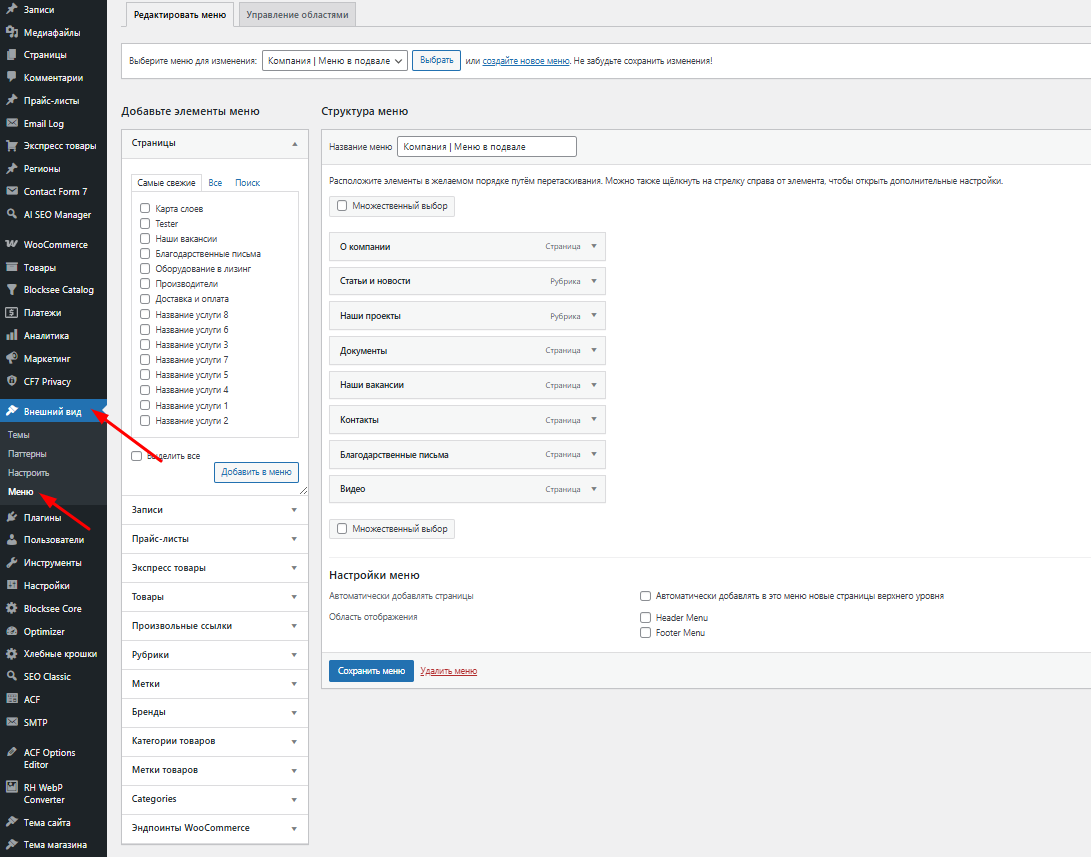This screenshot has height=857, width=1091.
Task: Open the menu selection dropdown
Action: [x=334, y=60]
